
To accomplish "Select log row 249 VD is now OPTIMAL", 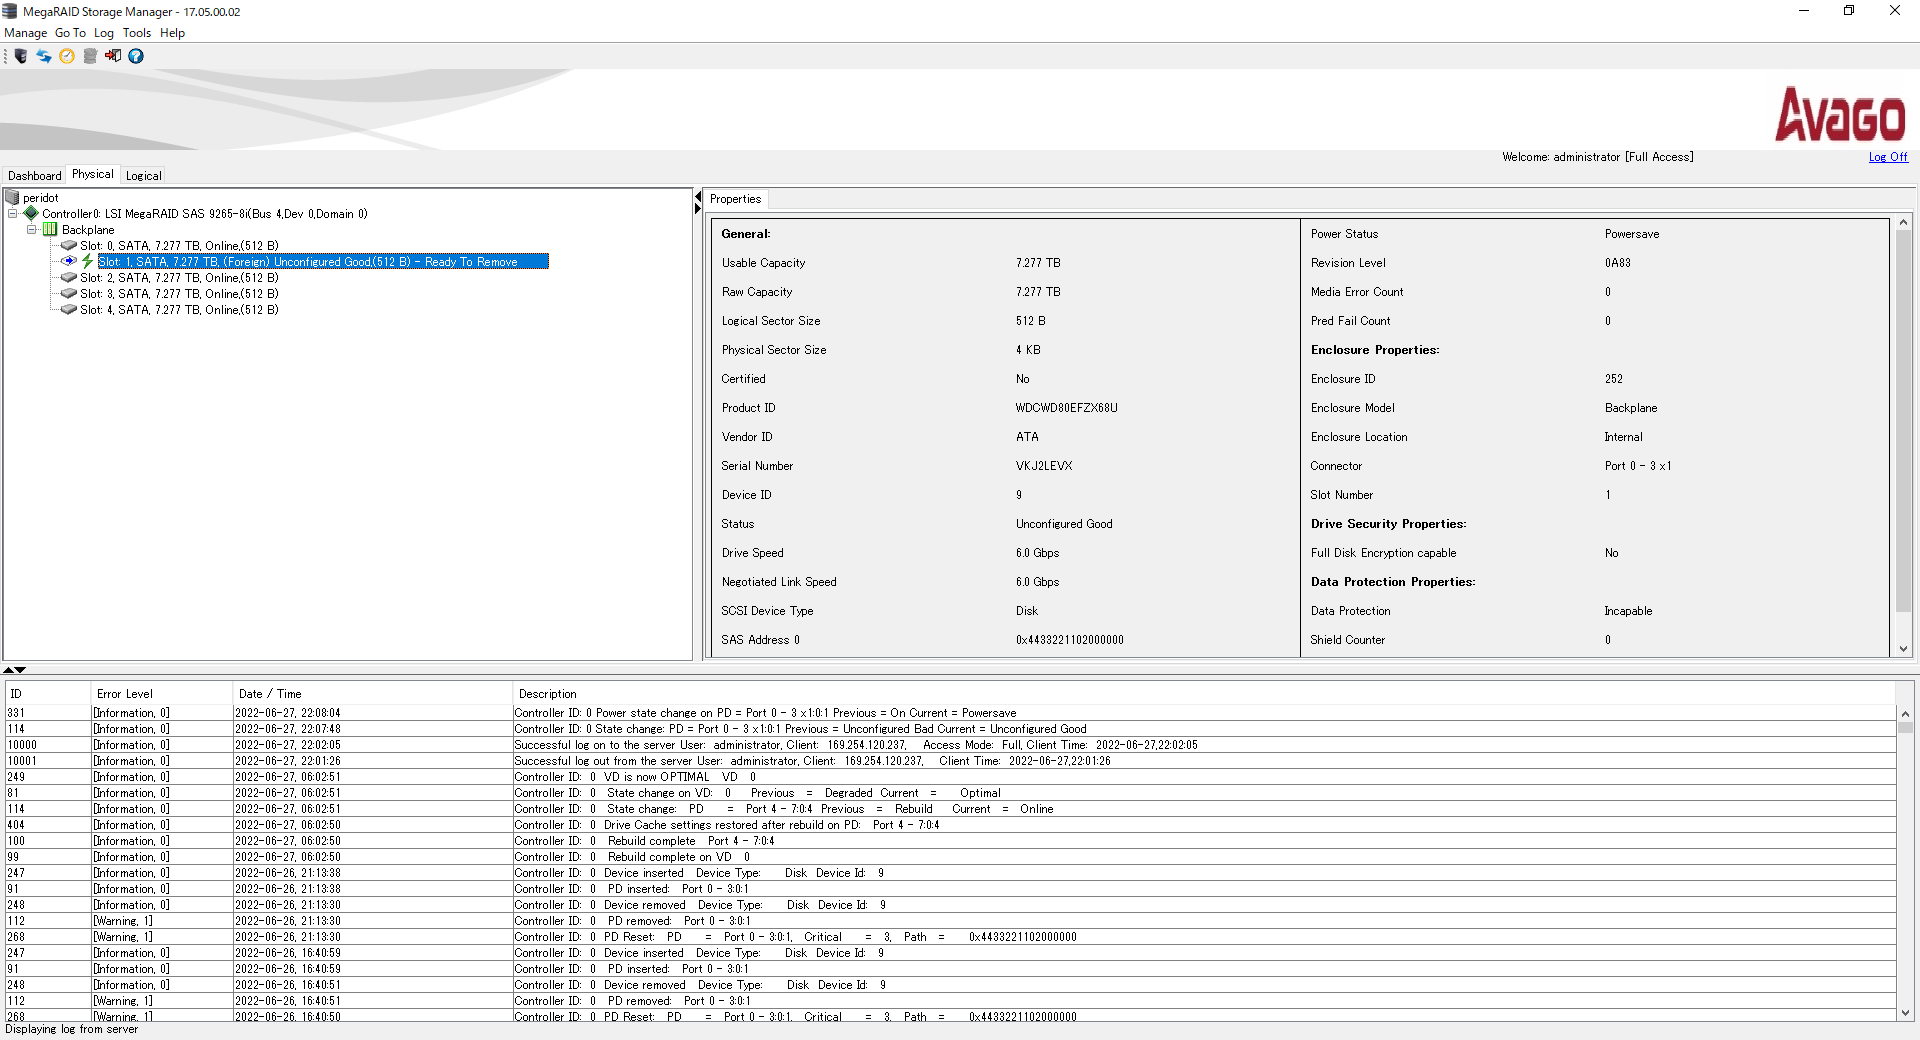I will coord(950,777).
